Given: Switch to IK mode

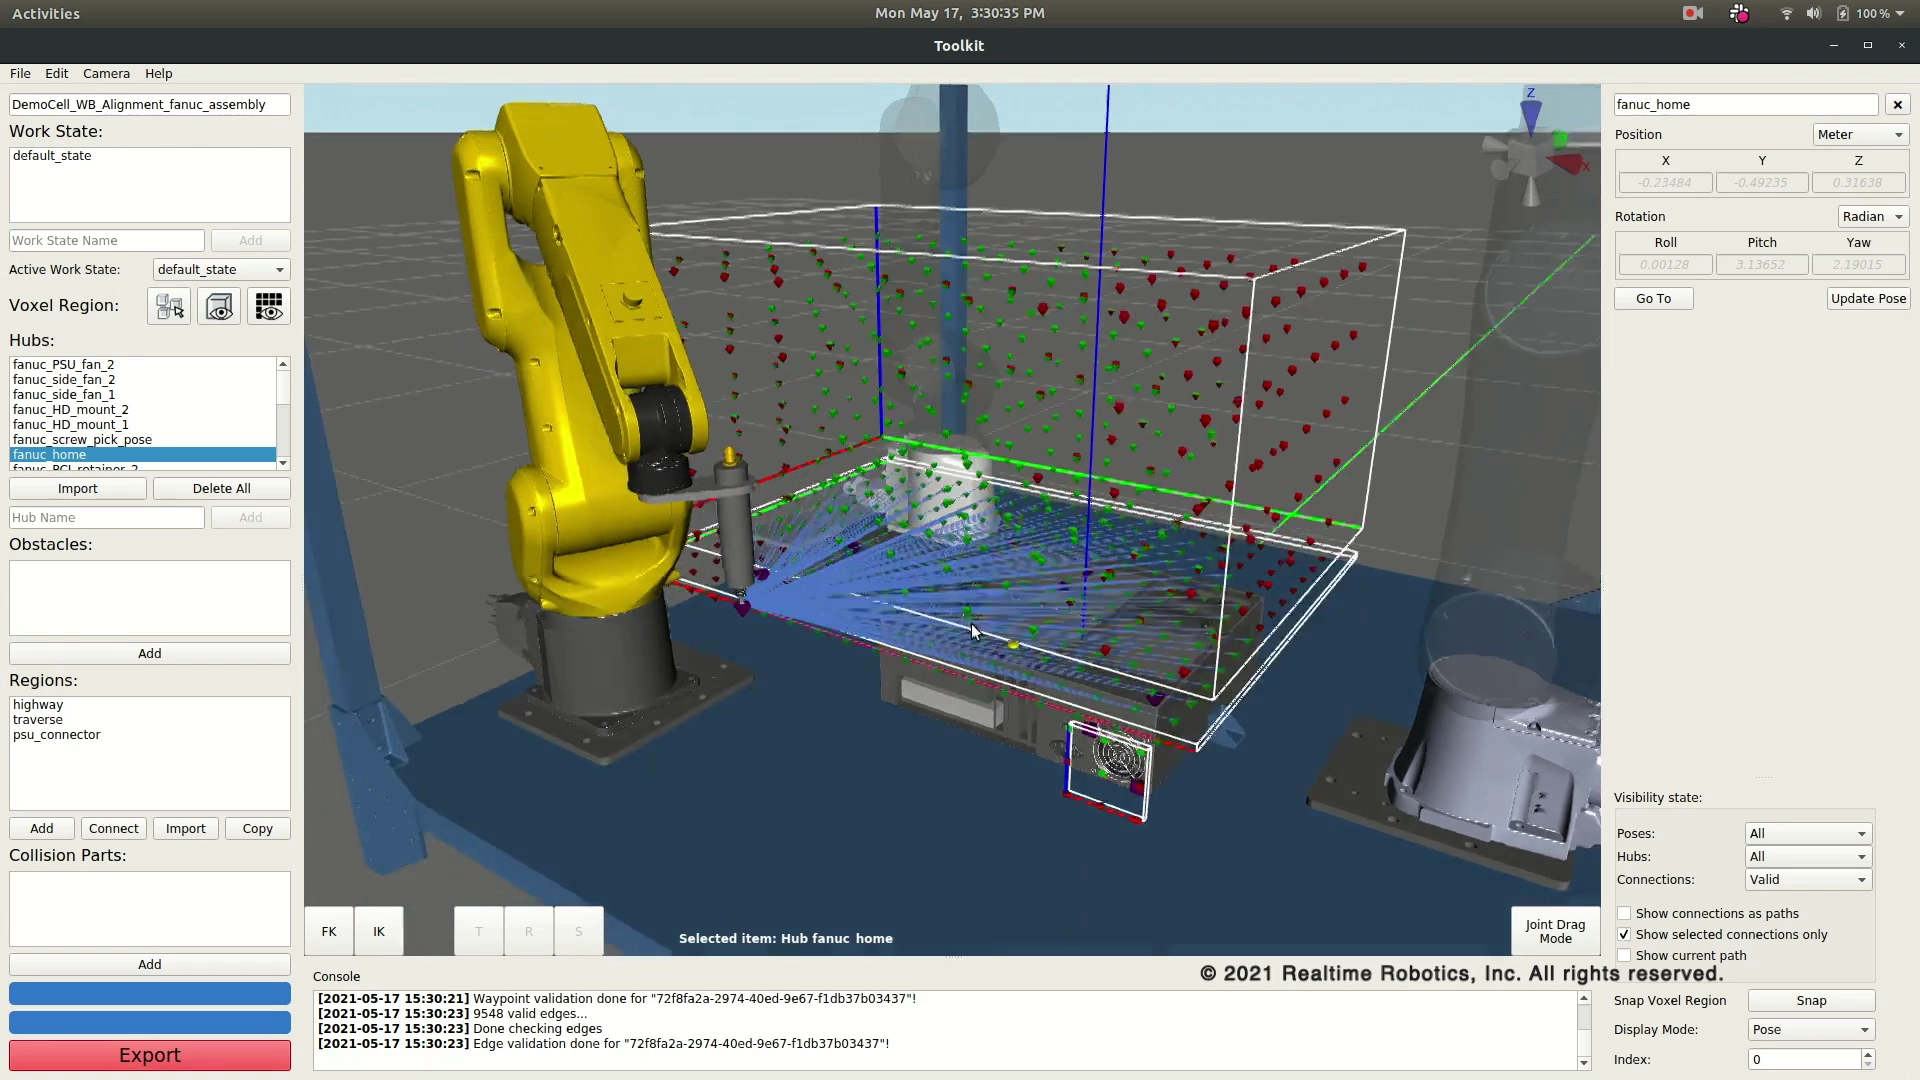Looking at the screenshot, I should click(379, 932).
